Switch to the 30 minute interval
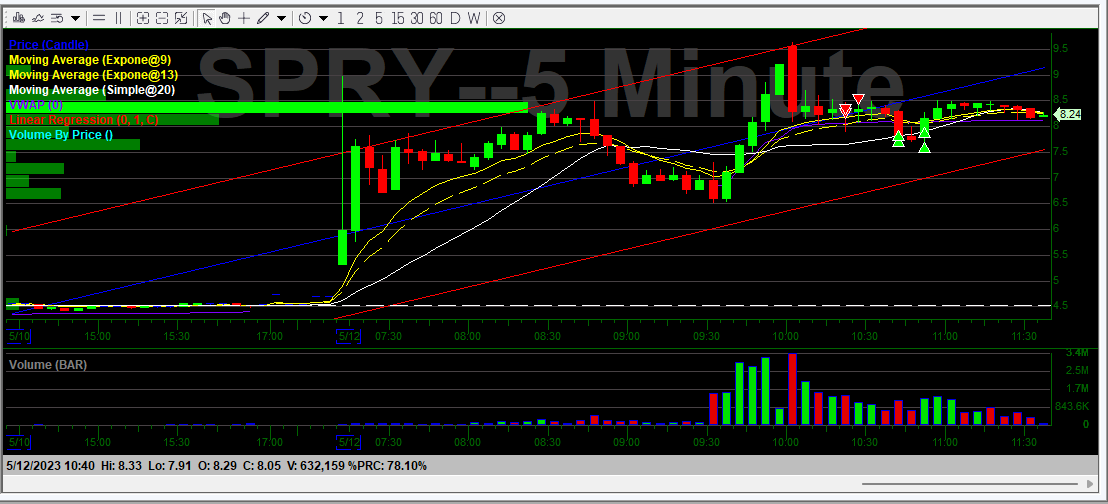This screenshot has width=1108, height=504. (417, 18)
